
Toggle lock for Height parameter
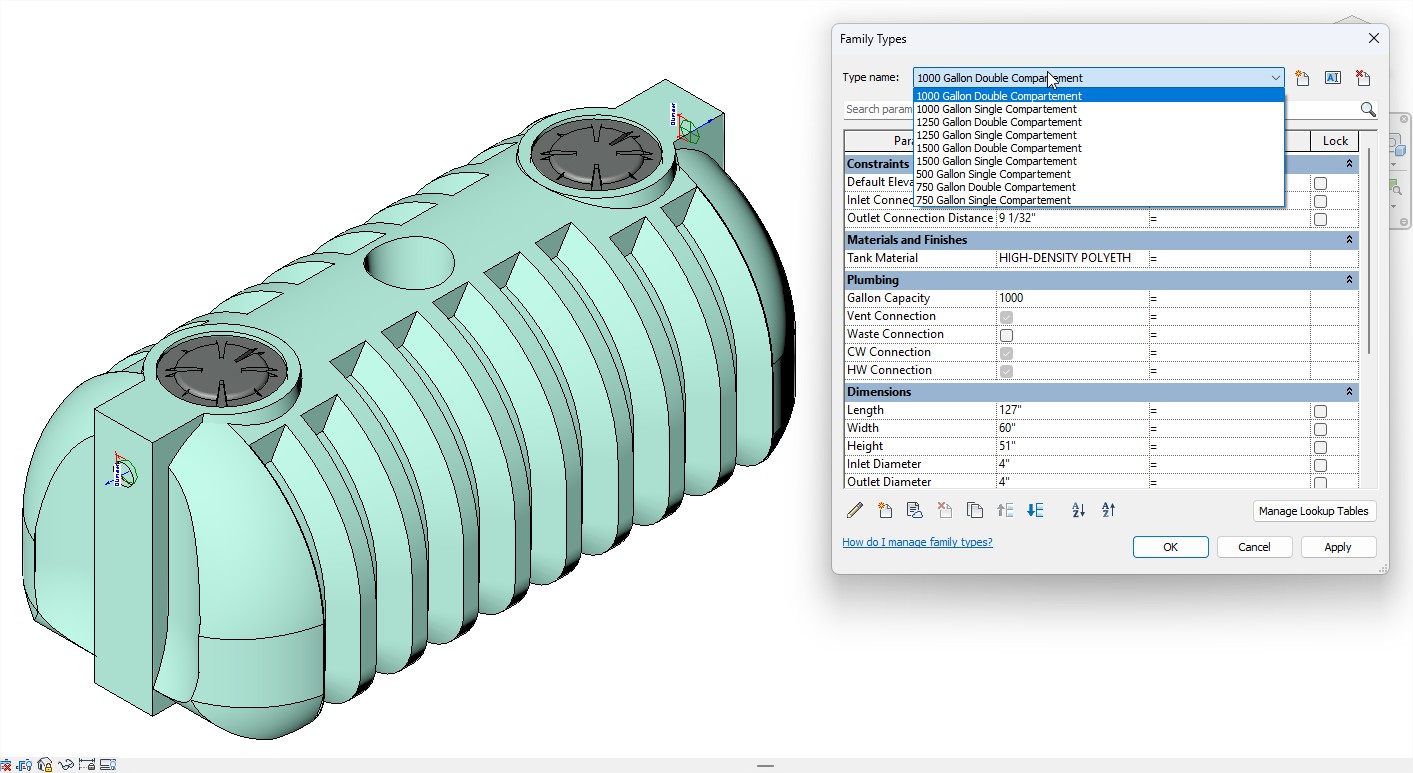[x=1320, y=447]
